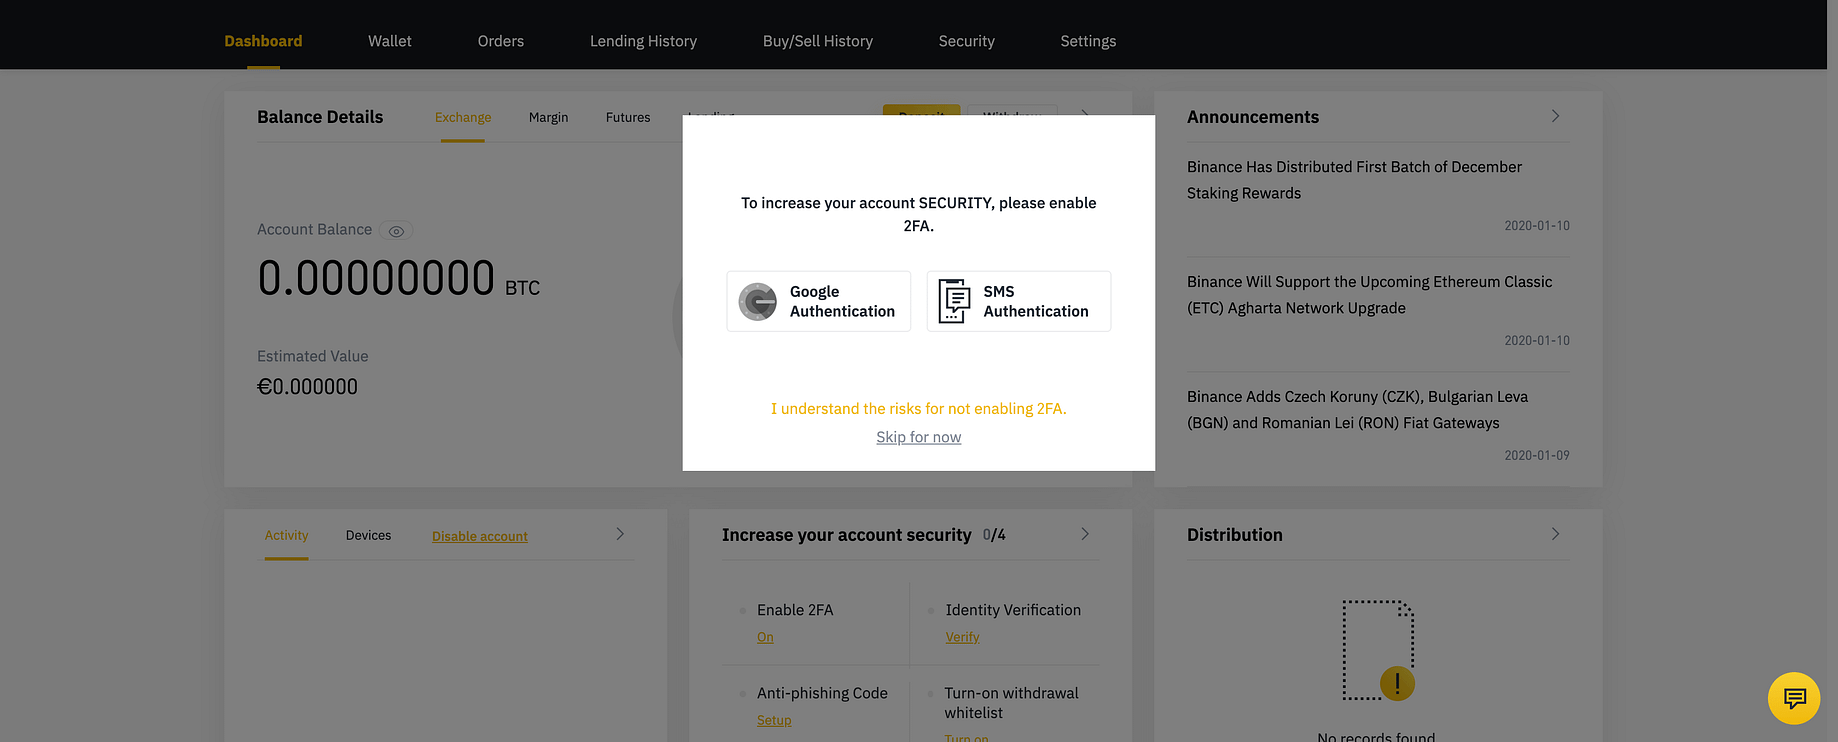Click the 0/4 security progress count
The image size is (1838, 742).
point(994,535)
